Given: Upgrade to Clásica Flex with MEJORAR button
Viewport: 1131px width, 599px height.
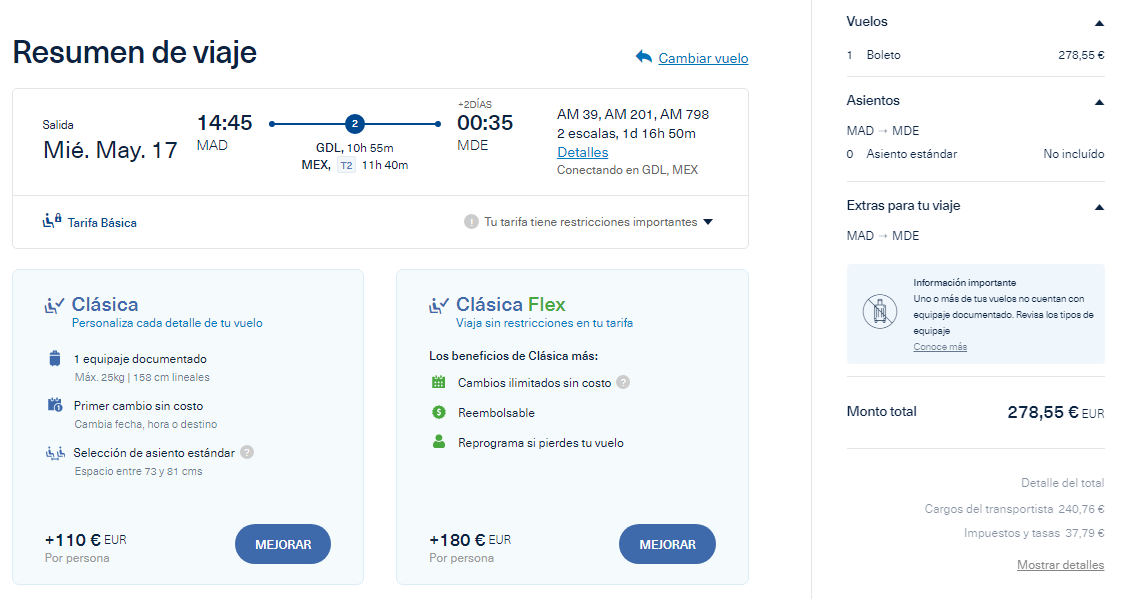Looking at the screenshot, I should pyautogui.click(x=667, y=544).
